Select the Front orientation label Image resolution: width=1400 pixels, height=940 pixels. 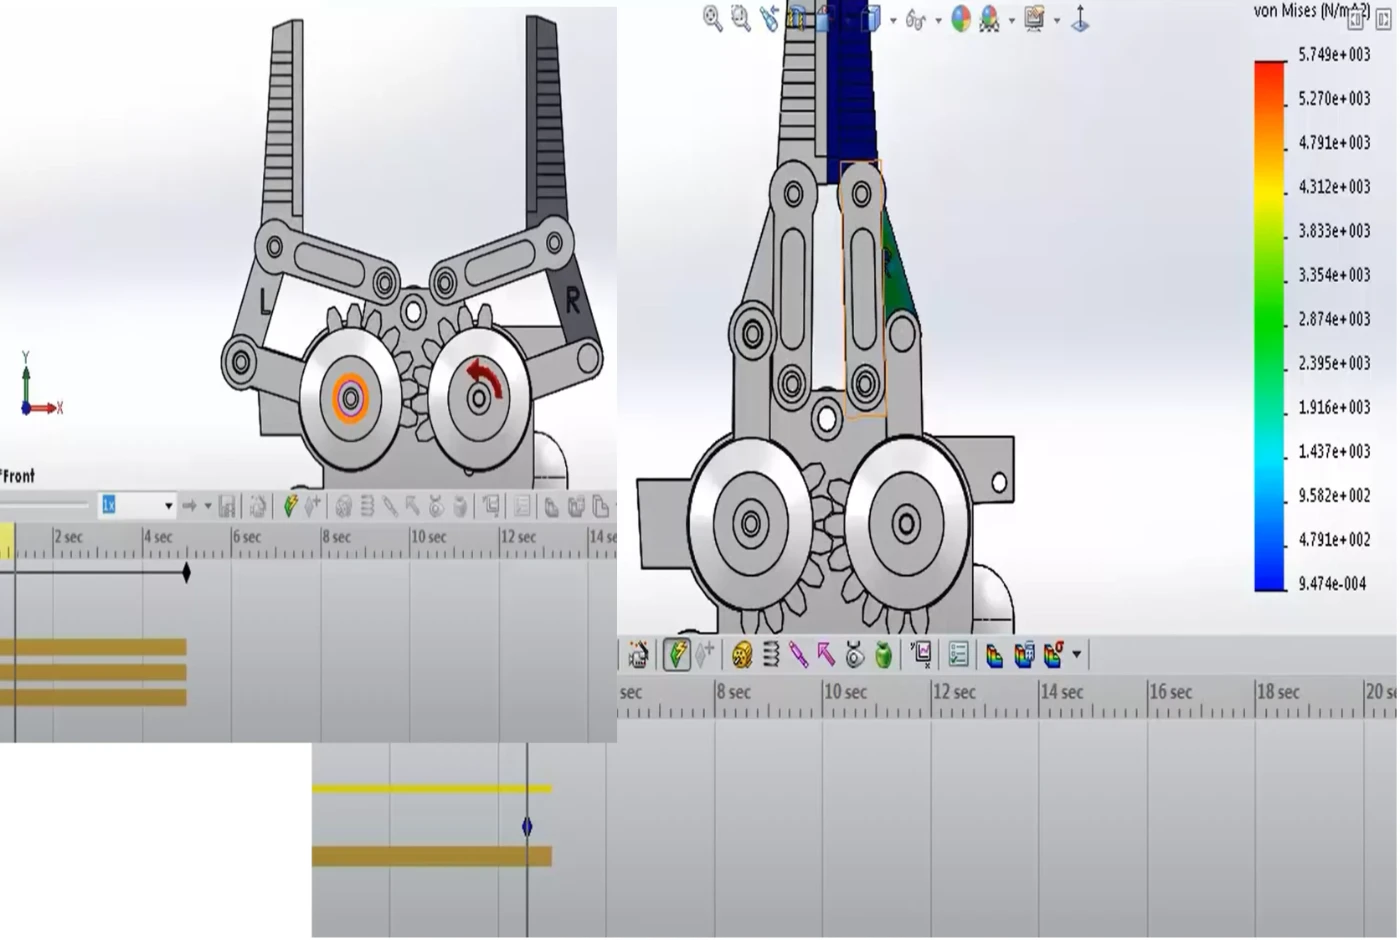17,476
